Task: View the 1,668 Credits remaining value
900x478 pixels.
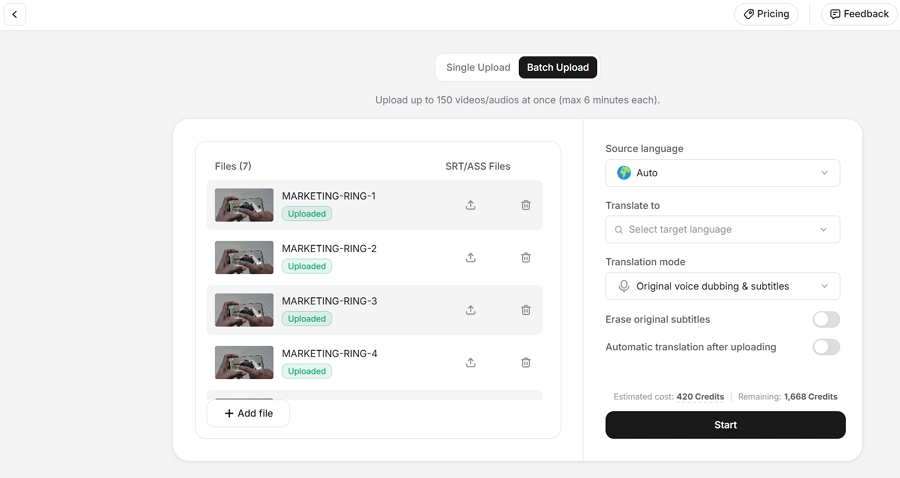Action: pos(810,397)
